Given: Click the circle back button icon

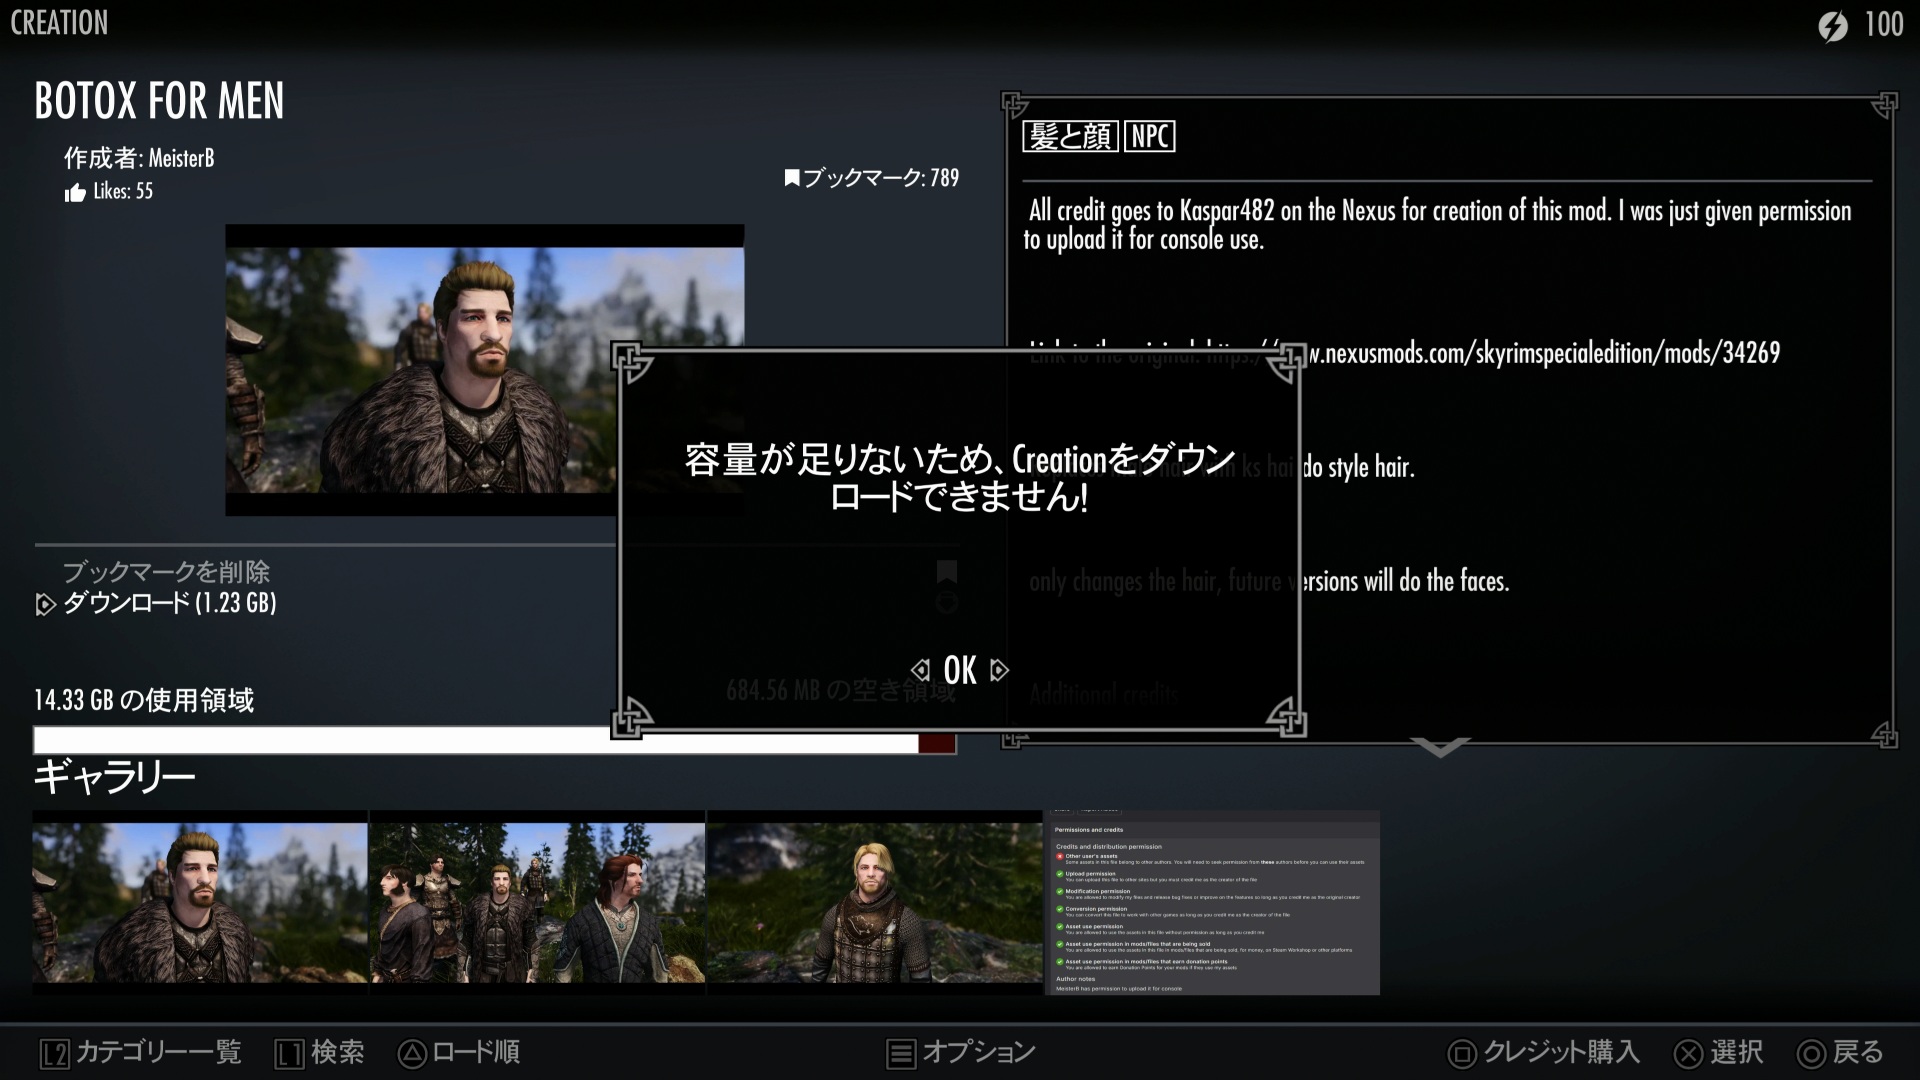Looking at the screenshot, I should coord(1811,1053).
